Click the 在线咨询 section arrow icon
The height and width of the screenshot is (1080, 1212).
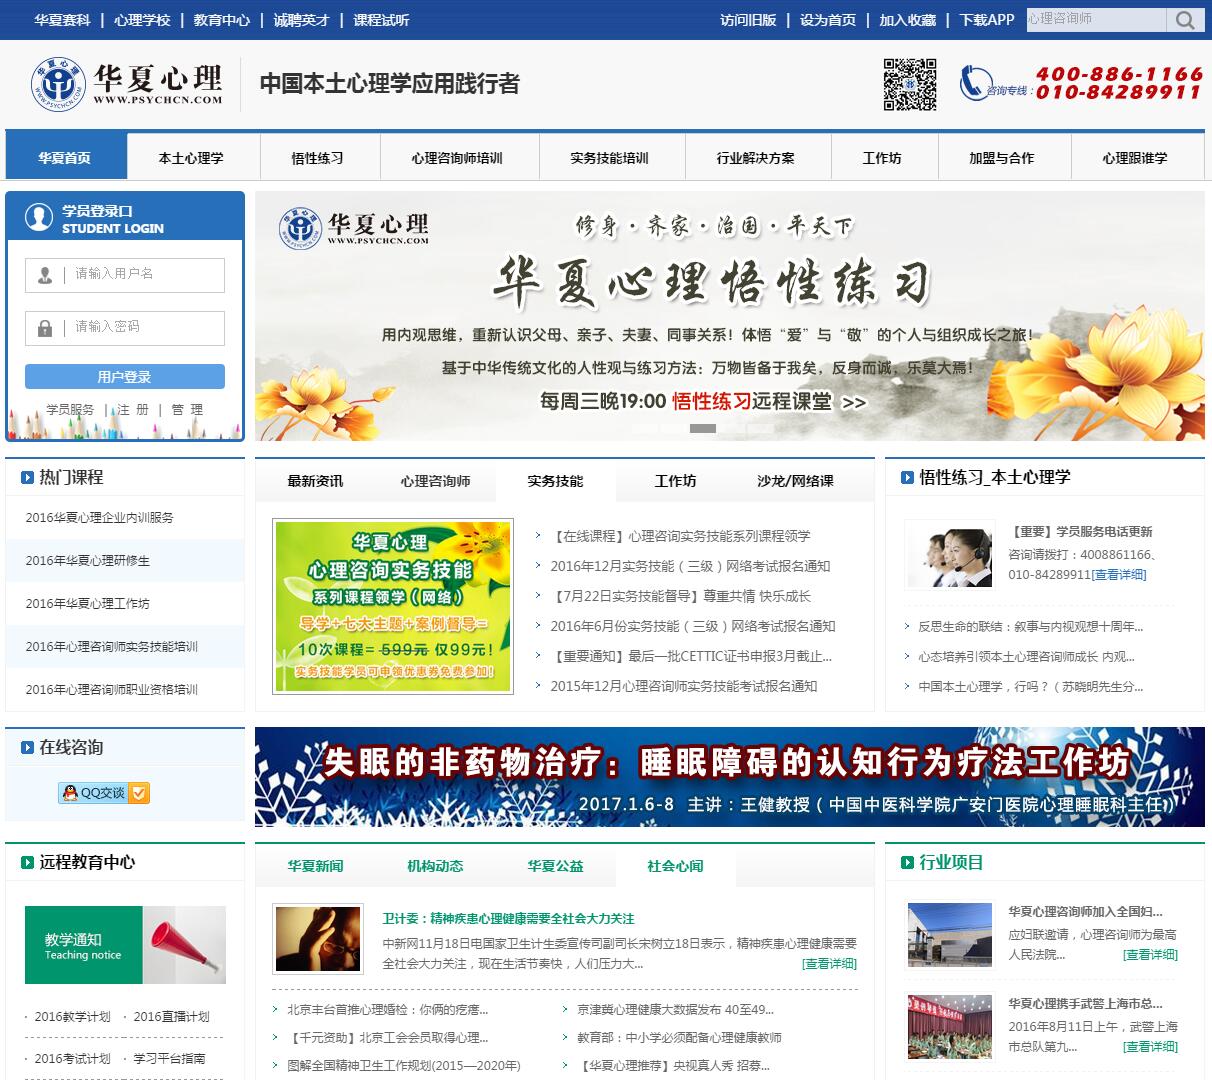pyautogui.click(x=27, y=747)
